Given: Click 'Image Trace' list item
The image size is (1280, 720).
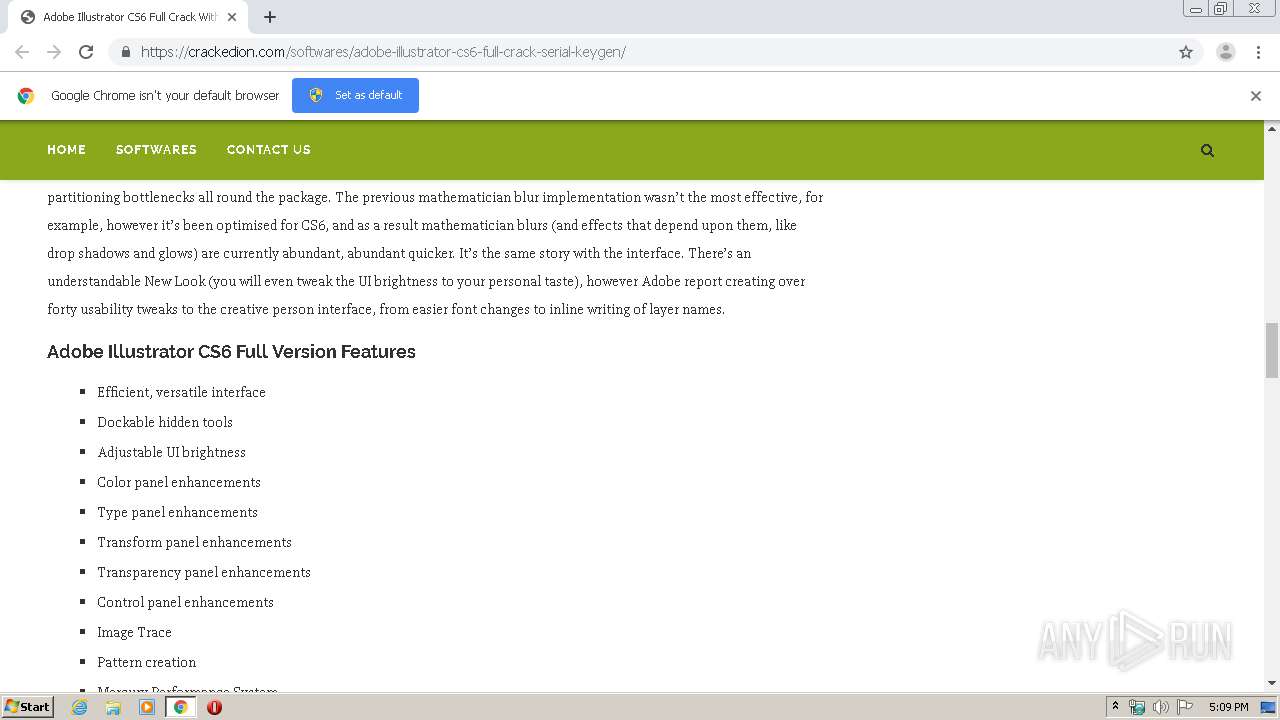Looking at the screenshot, I should coord(134,632).
